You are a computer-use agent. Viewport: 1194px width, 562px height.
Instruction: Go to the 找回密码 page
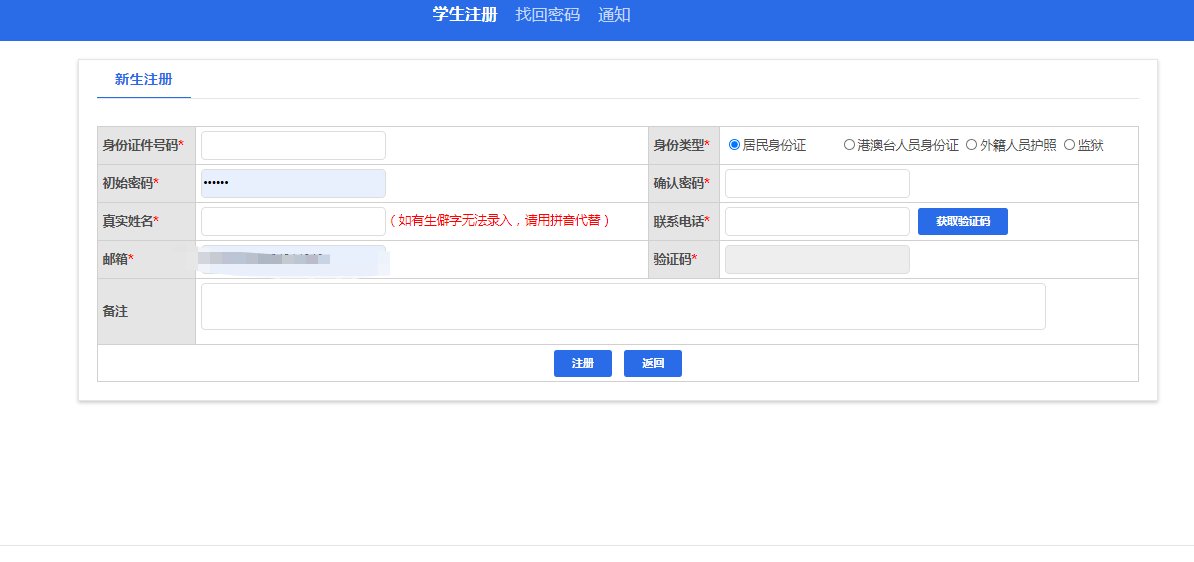(x=547, y=14)
